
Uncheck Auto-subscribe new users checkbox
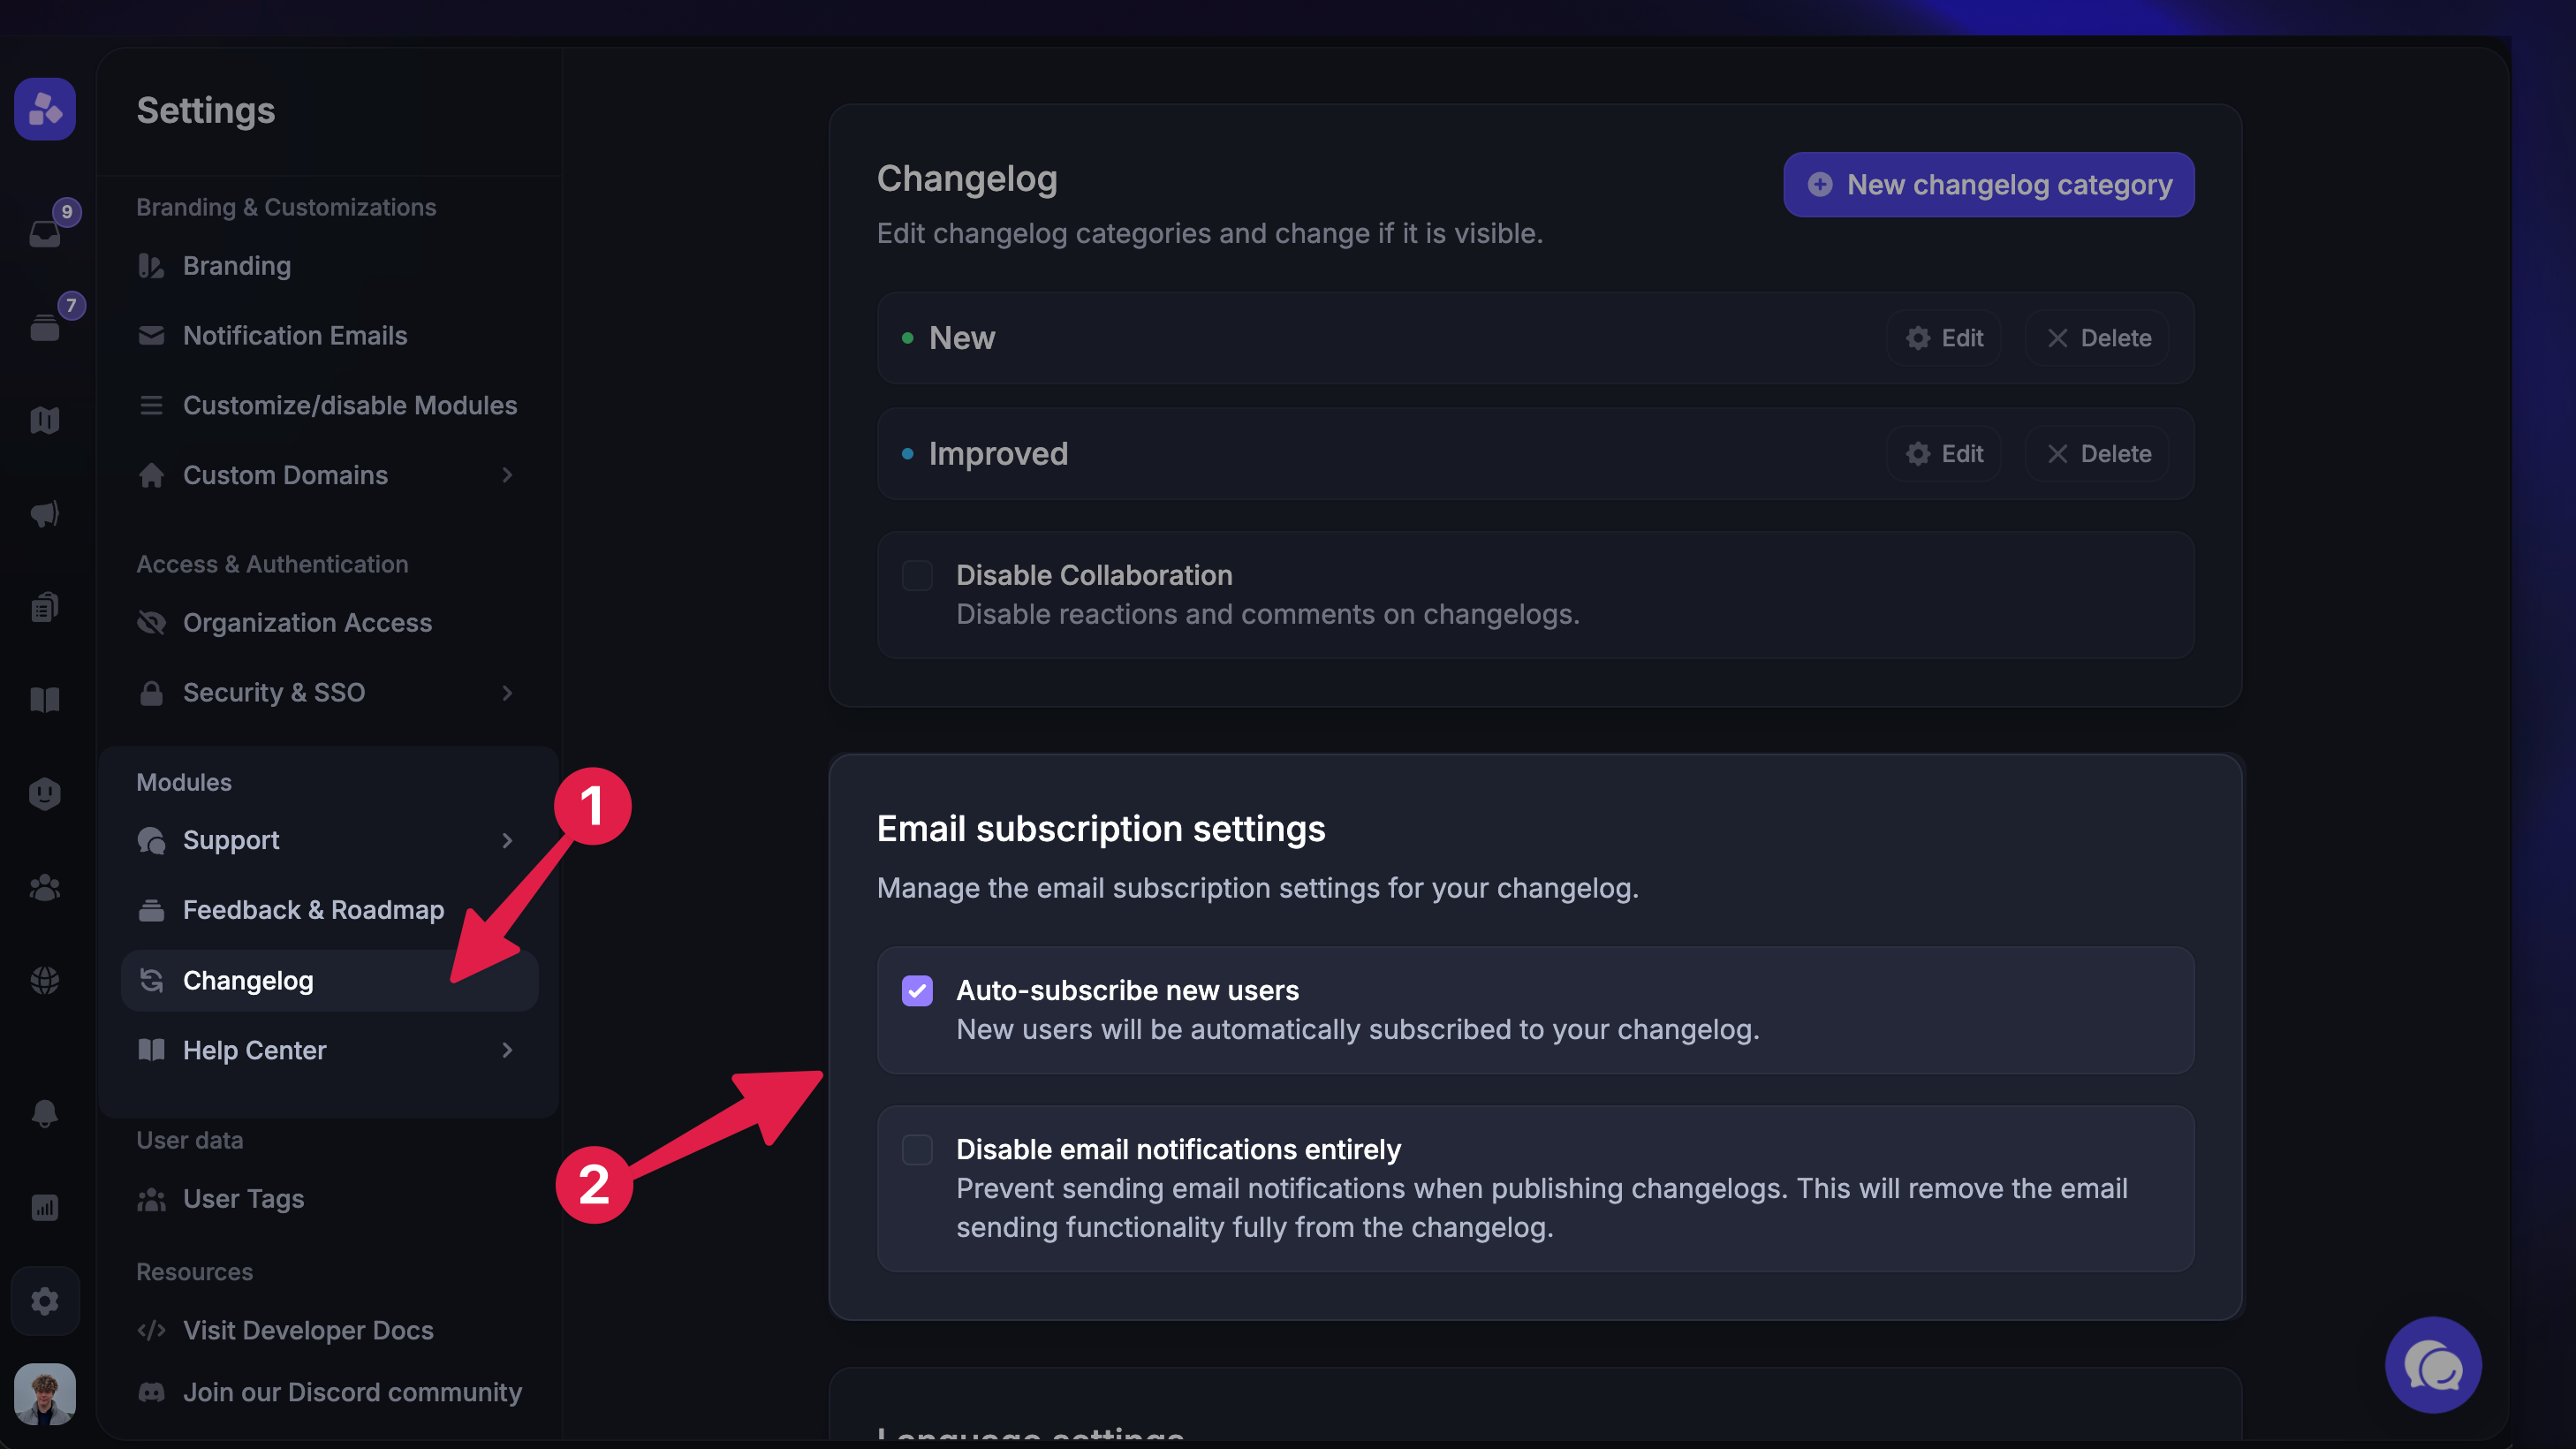click(x=917, y=991)
